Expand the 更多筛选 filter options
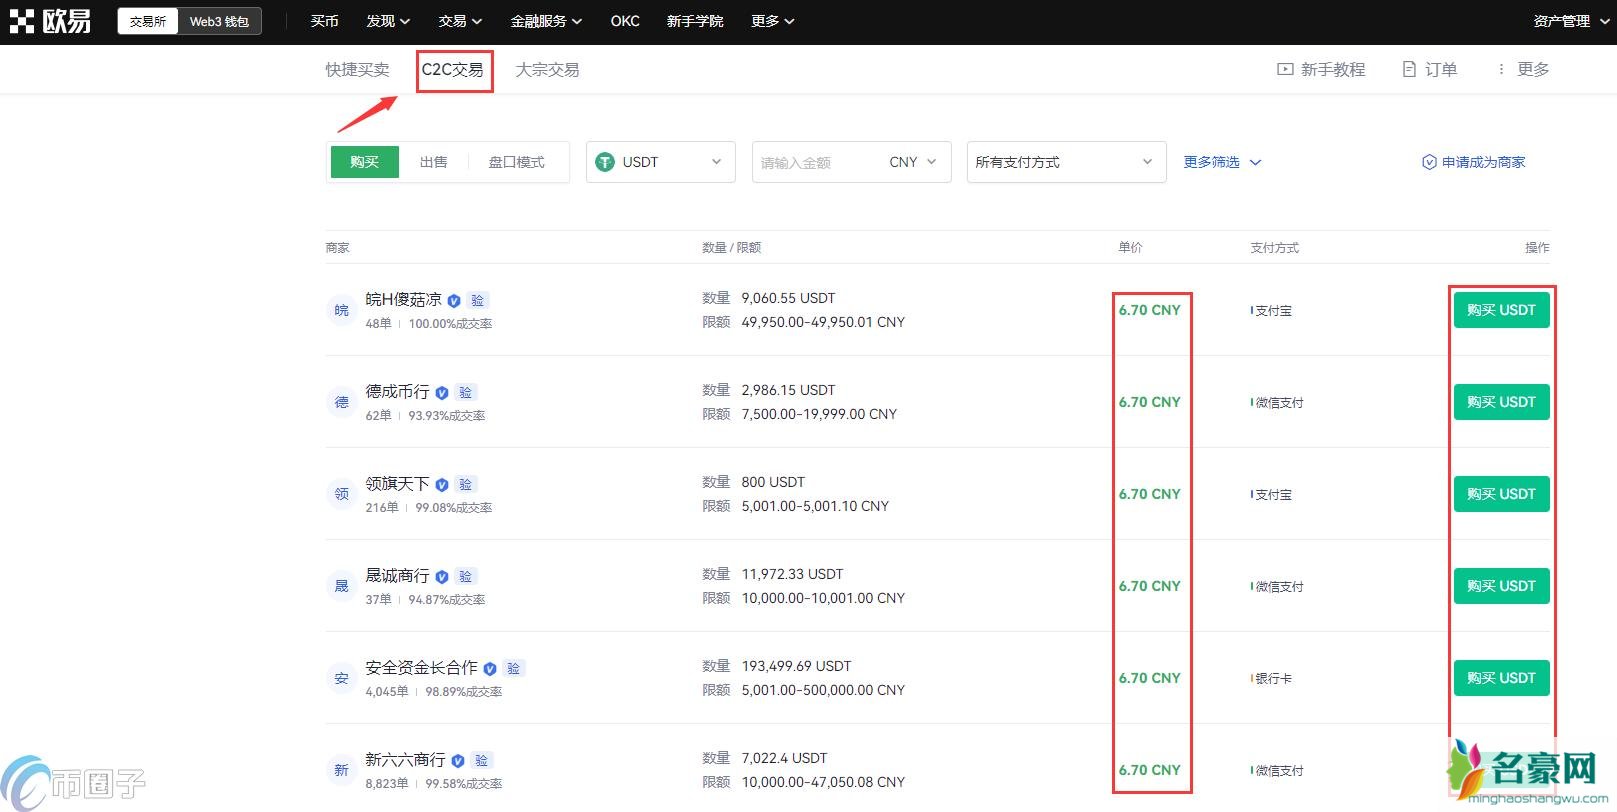 point(1222,162)
